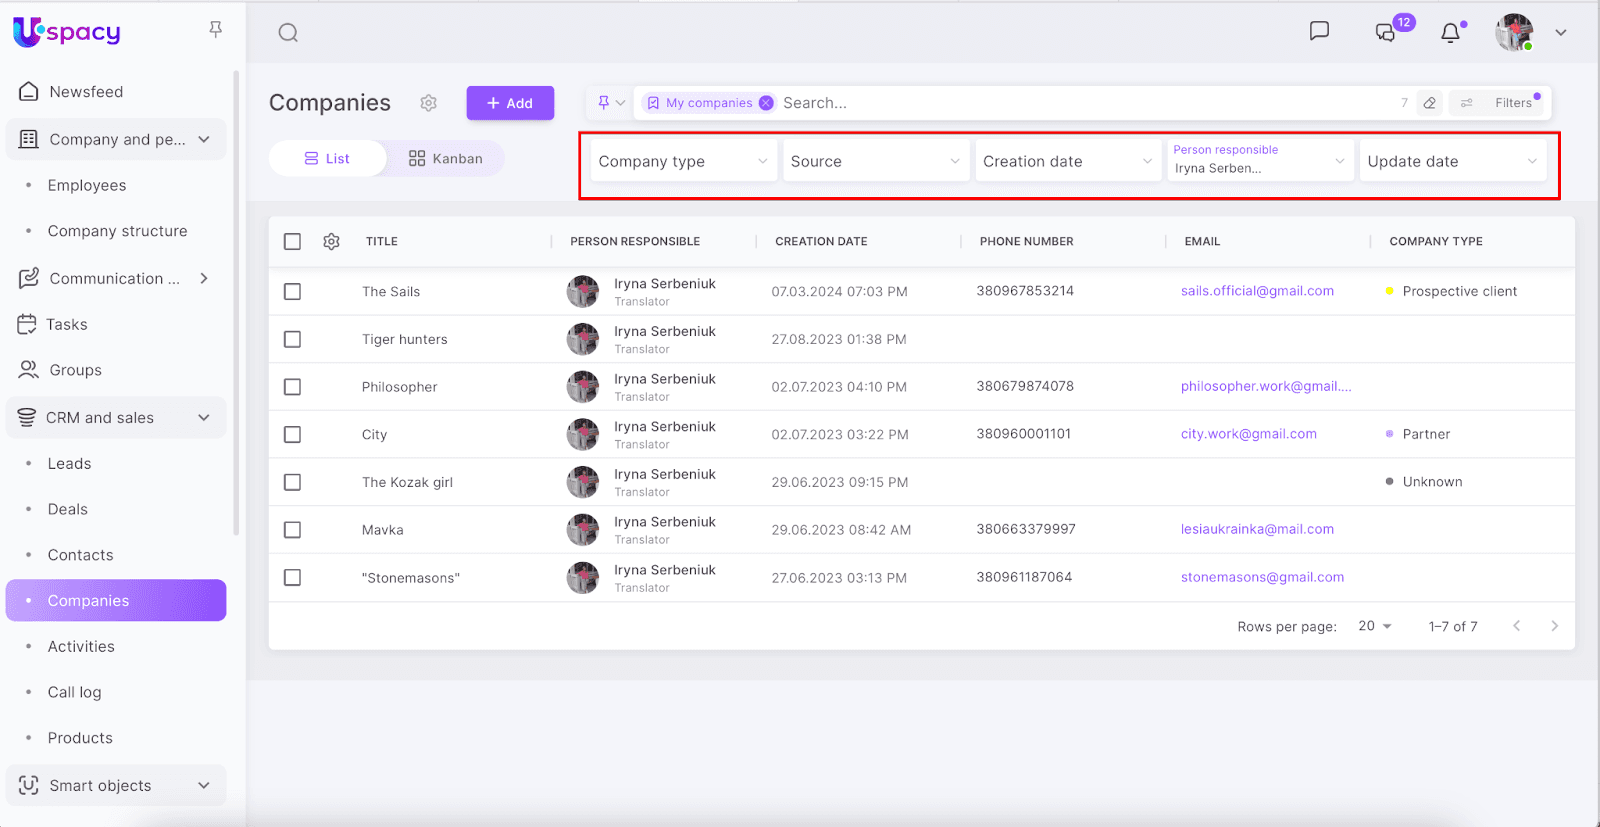Open chats icon with 12 badge
The image size is (1600, 827).
[x=1386, y=33]
